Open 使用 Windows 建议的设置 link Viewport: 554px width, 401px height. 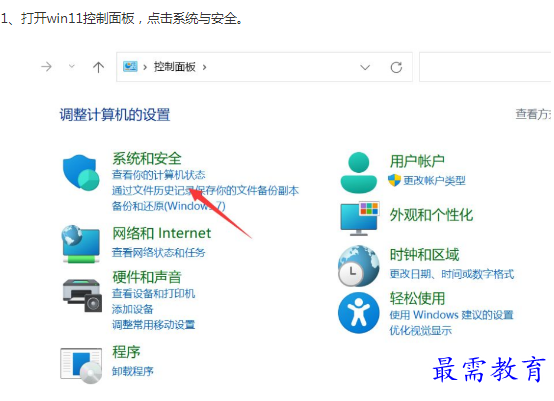tap(451, 314)
